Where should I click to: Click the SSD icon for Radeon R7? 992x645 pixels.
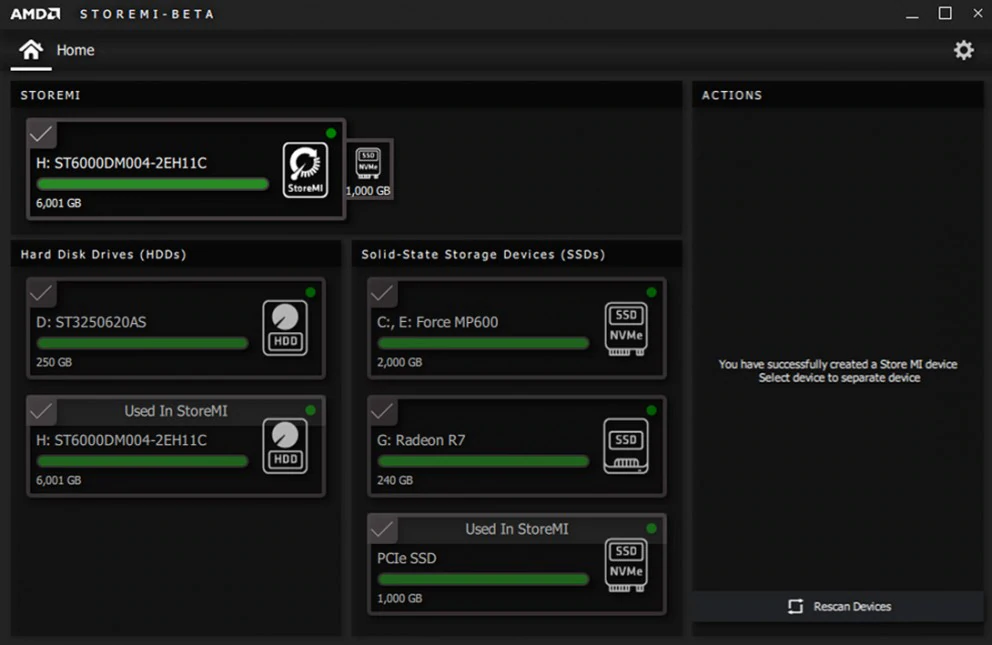[626, 445]
